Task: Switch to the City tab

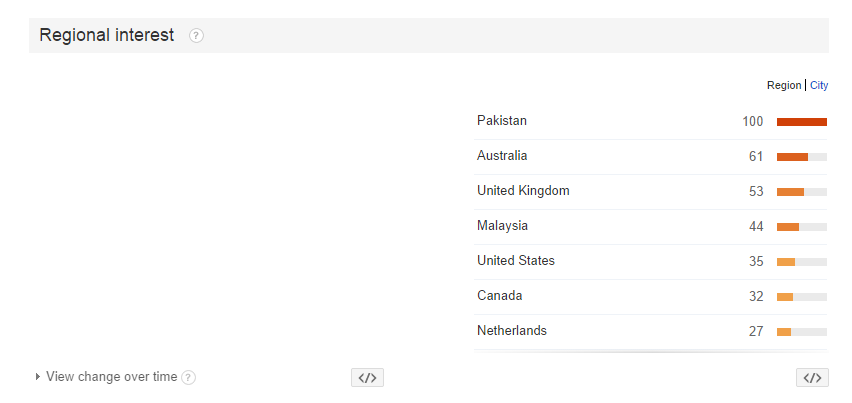Action: tap(819, 85)
